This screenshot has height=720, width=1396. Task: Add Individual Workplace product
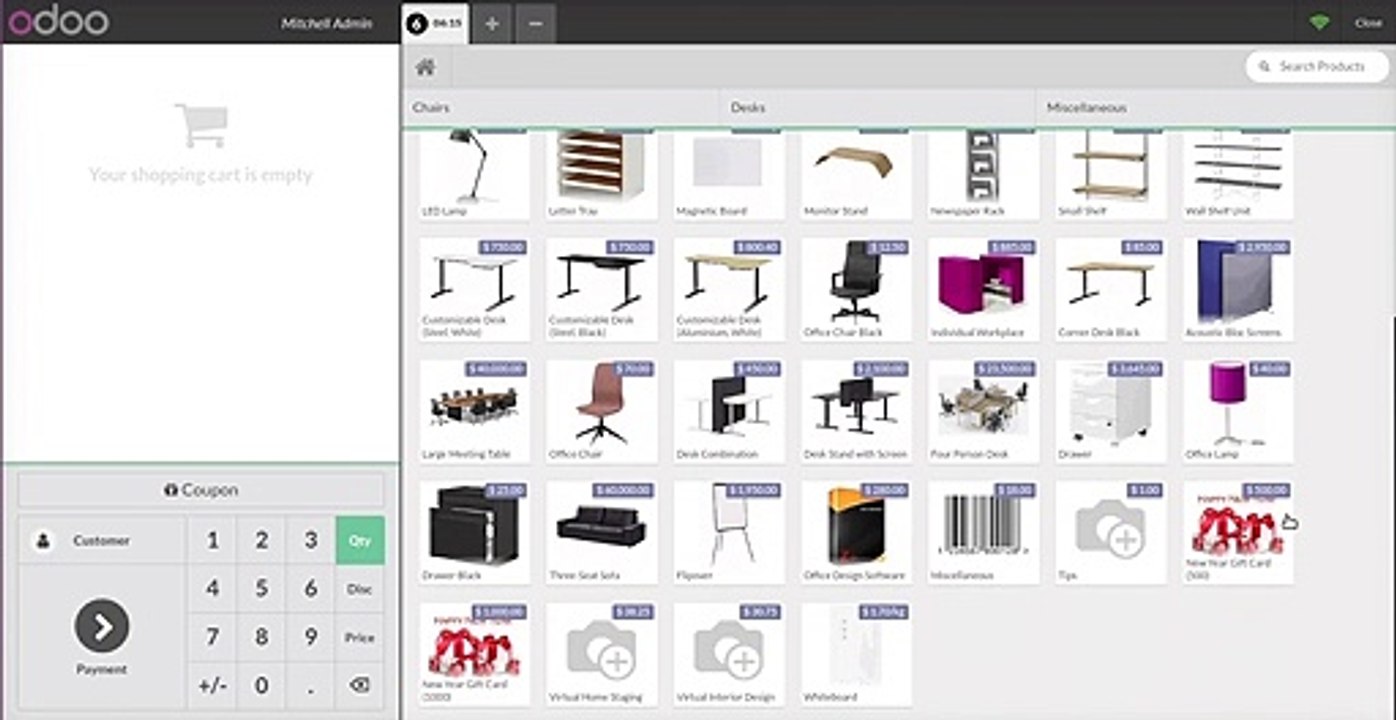pyautogui.click(x=983, y=289)
